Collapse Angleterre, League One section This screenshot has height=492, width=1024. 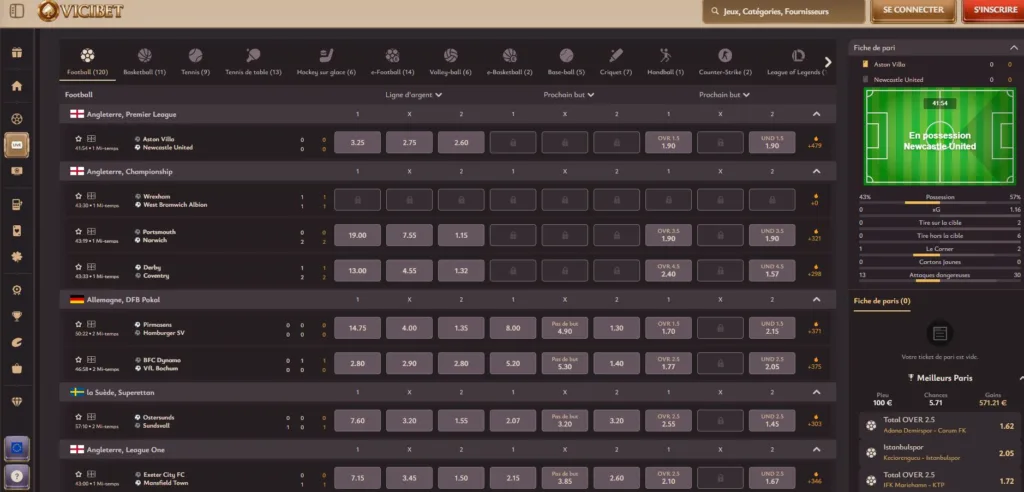pos(816,450)
